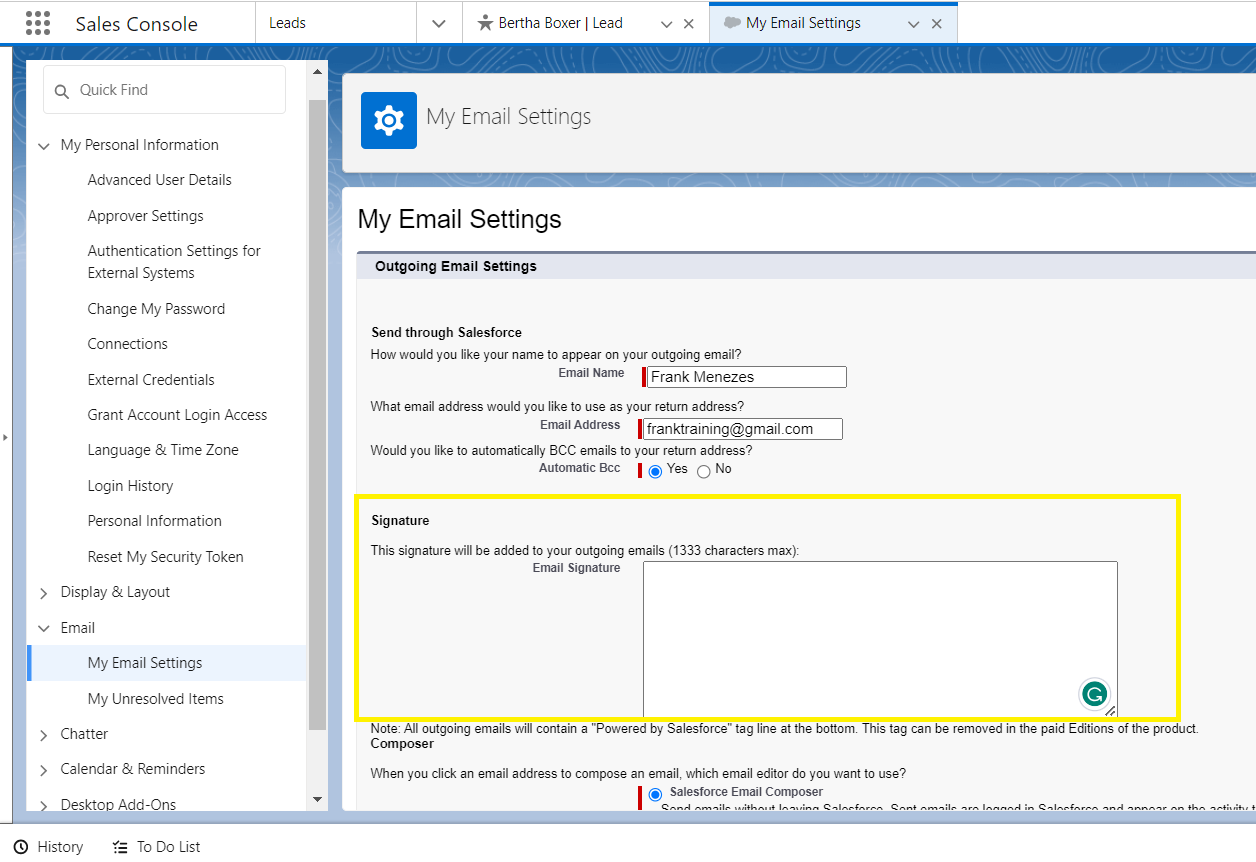Open the App Launcher grid icon
The height and width of the screenshot is (862, 1256).
(38, 23)
